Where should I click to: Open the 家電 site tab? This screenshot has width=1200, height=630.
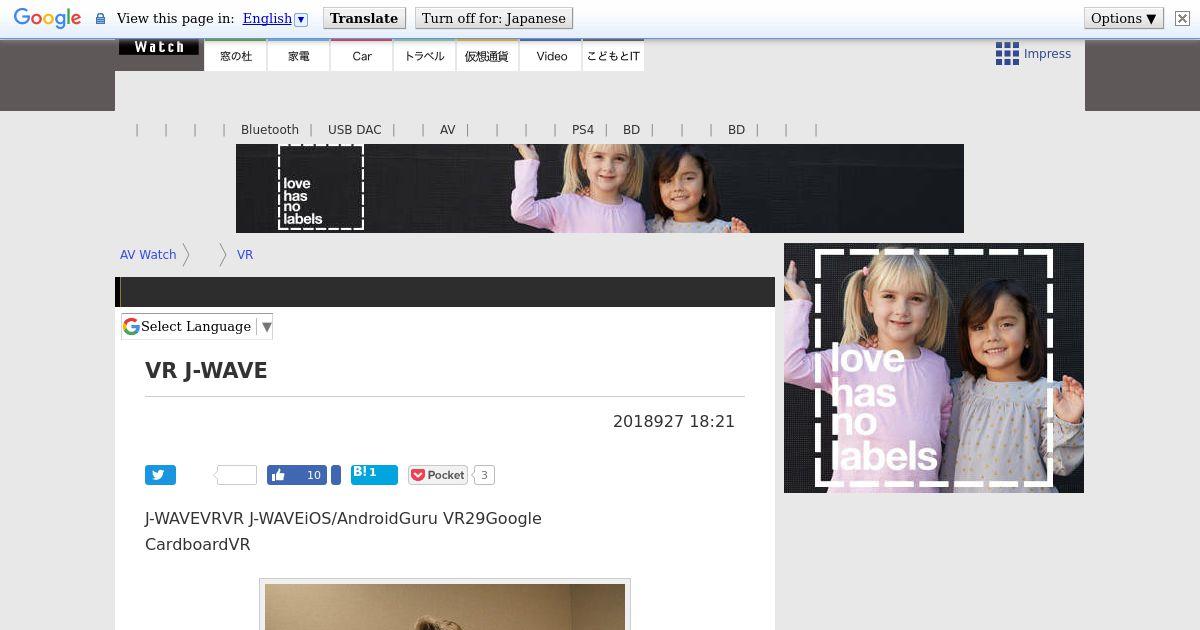299,56
